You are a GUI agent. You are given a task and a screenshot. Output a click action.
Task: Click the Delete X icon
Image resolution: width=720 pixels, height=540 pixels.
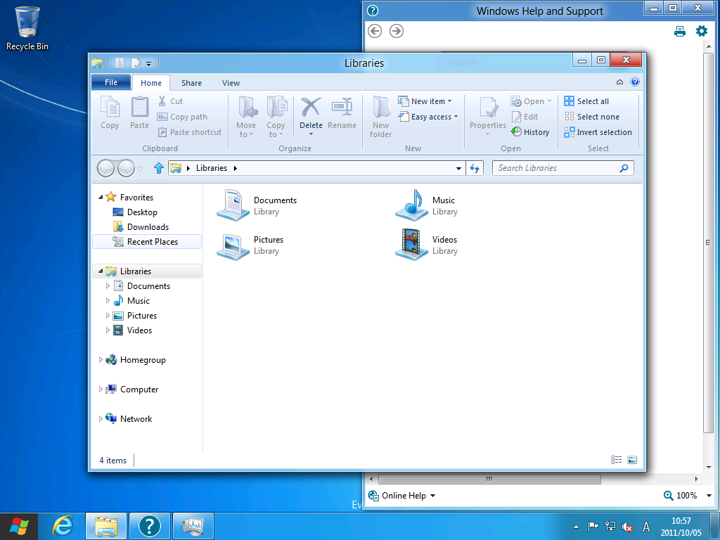click(x=311, y=107)
